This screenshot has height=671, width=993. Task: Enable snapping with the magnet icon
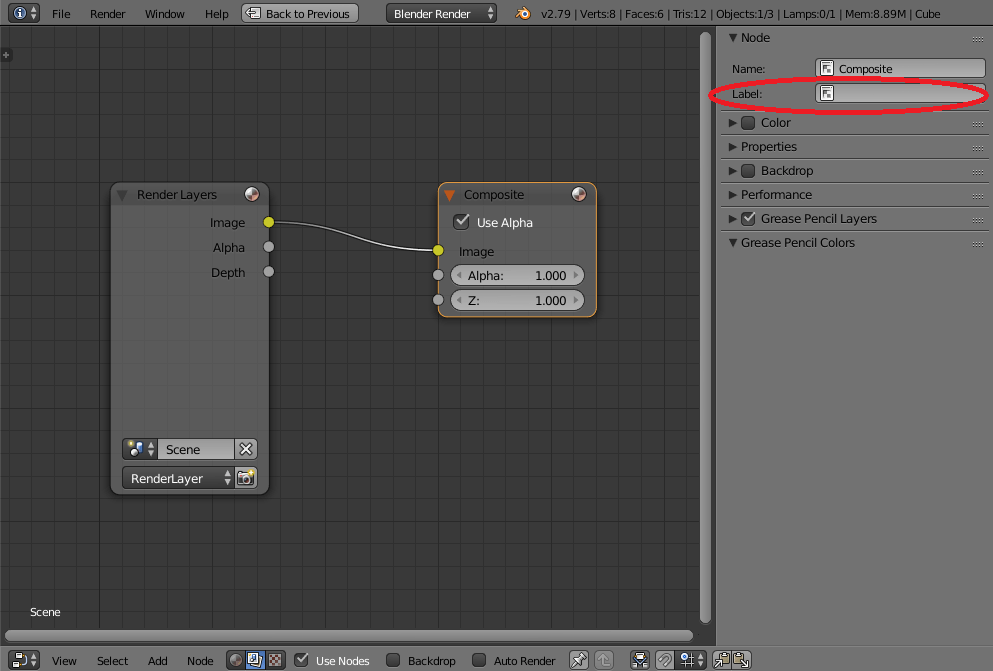tap(665, 660)
